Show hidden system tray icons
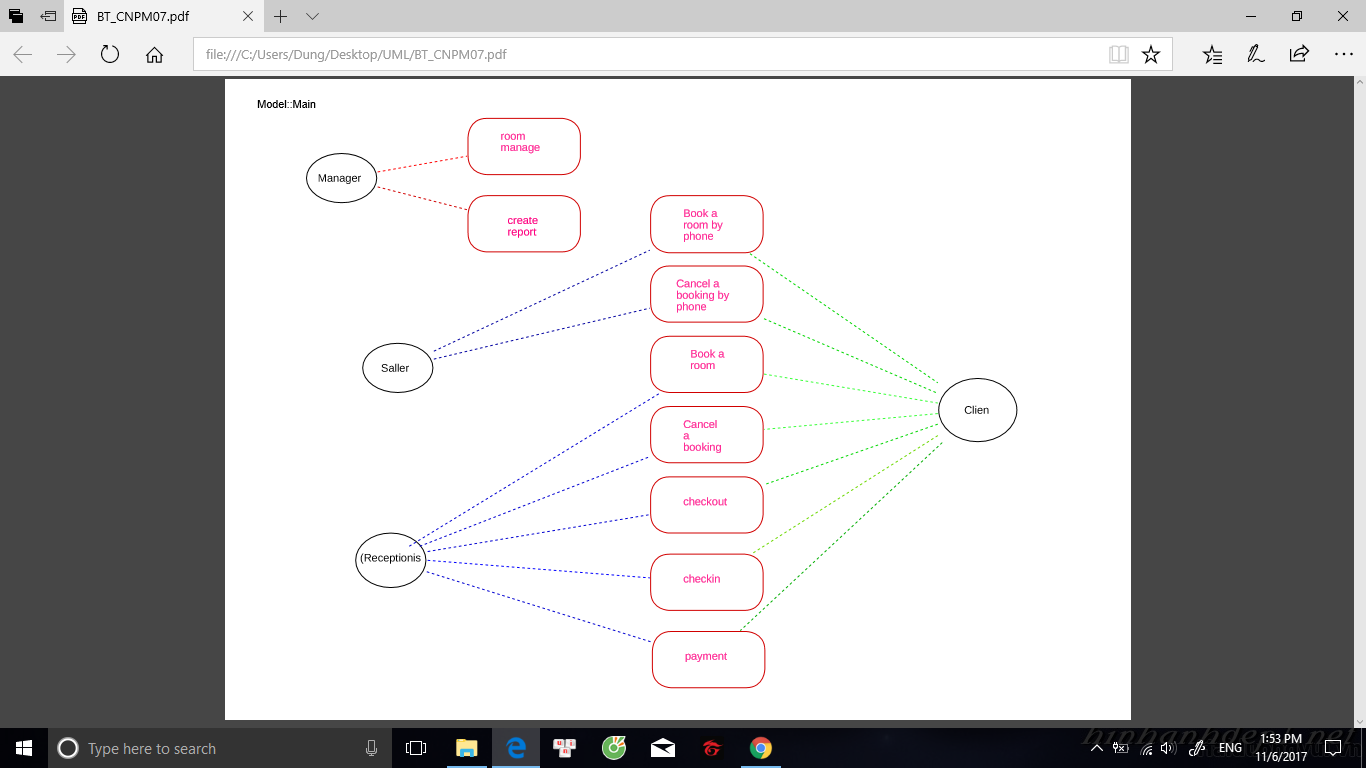Screen dimensions: 1366x768 [x=1097, y=748]
